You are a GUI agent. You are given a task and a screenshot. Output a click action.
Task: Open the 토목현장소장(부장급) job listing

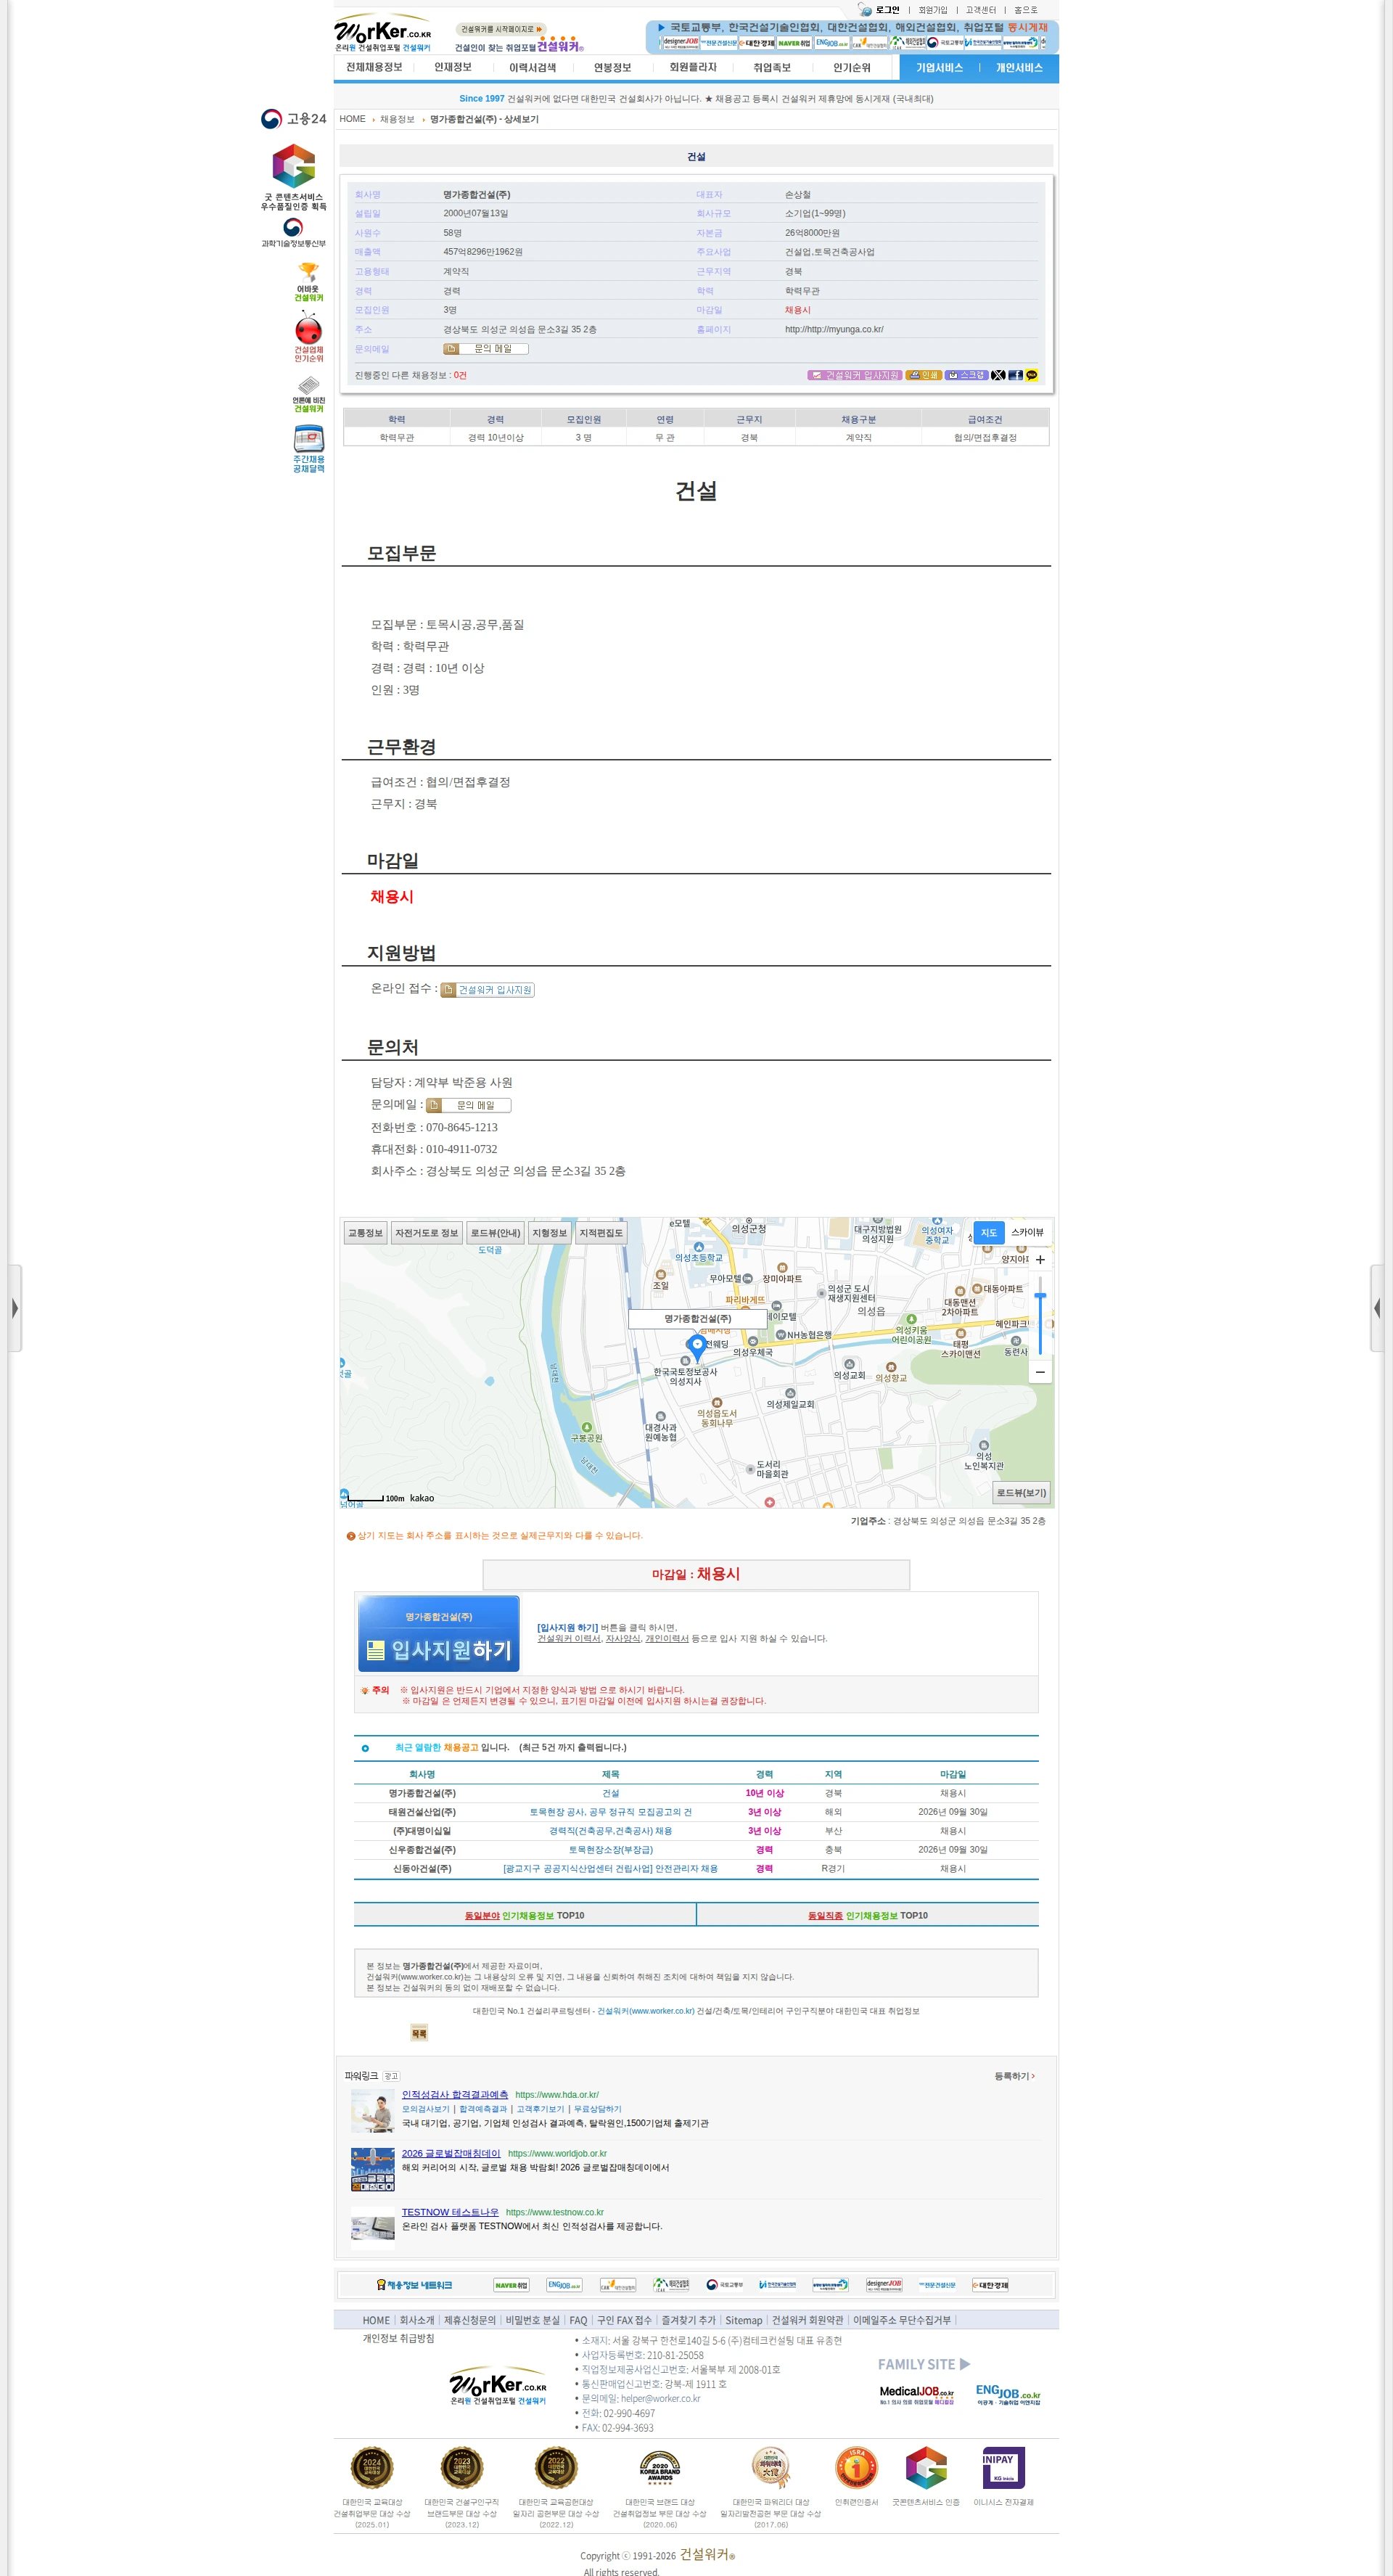(x=610, y=1849)
